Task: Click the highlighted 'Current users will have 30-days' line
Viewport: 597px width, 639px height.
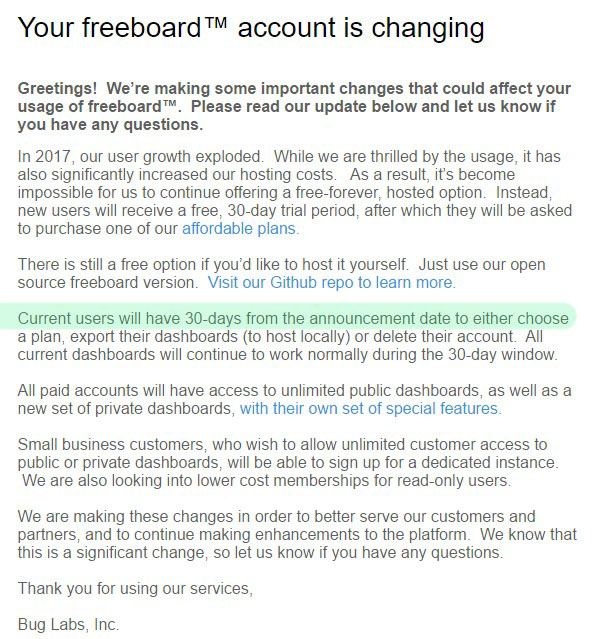Action: [x=293, y=318]
